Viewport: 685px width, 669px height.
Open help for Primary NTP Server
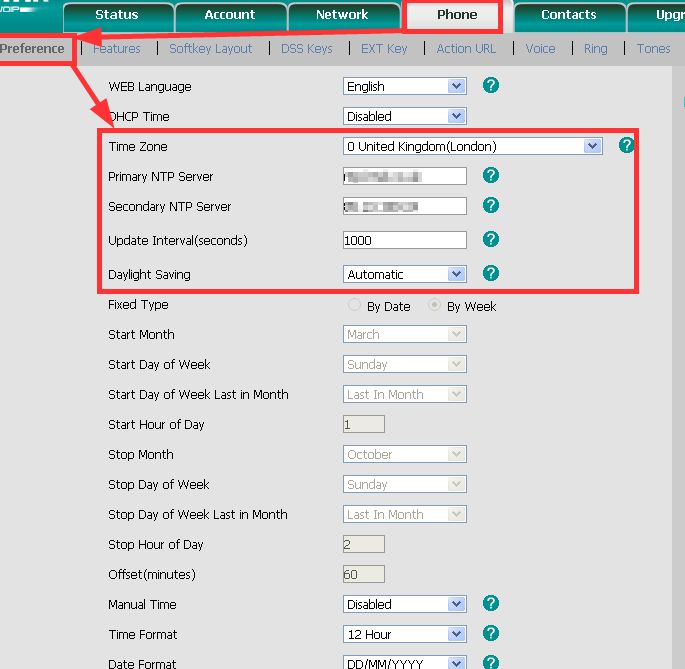491,175
